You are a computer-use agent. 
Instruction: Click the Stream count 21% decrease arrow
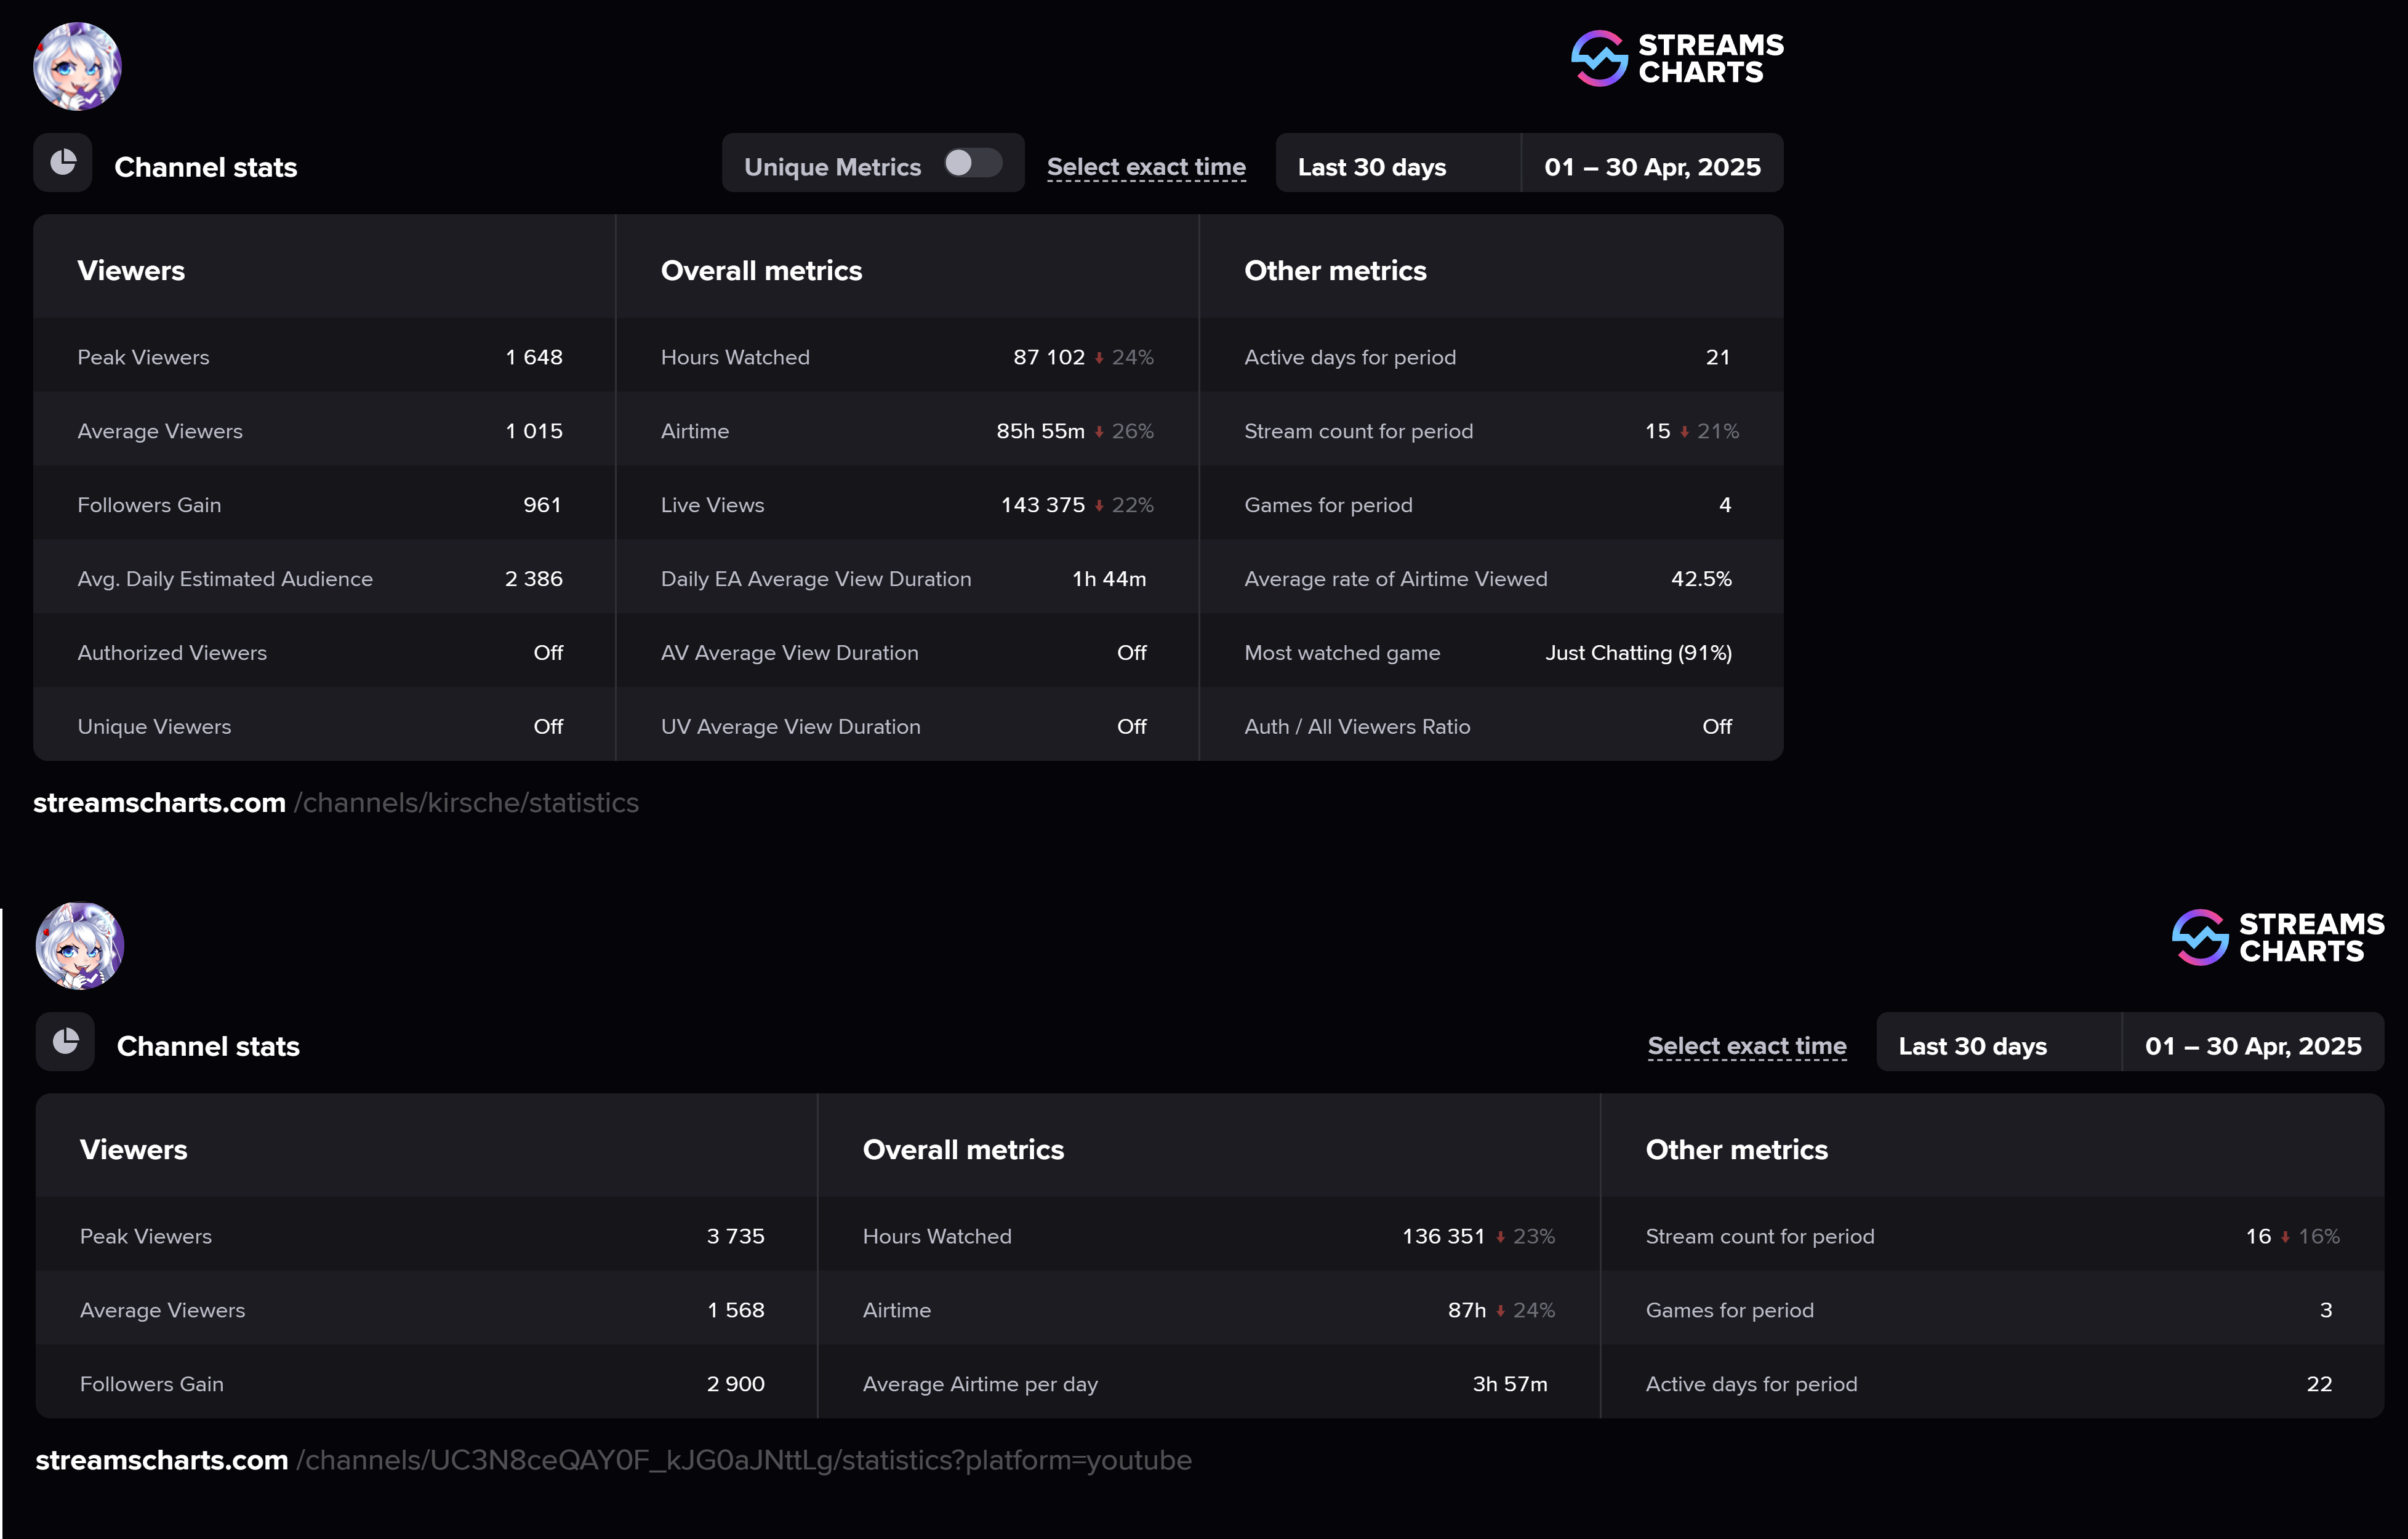click(x=1684, y=432)
